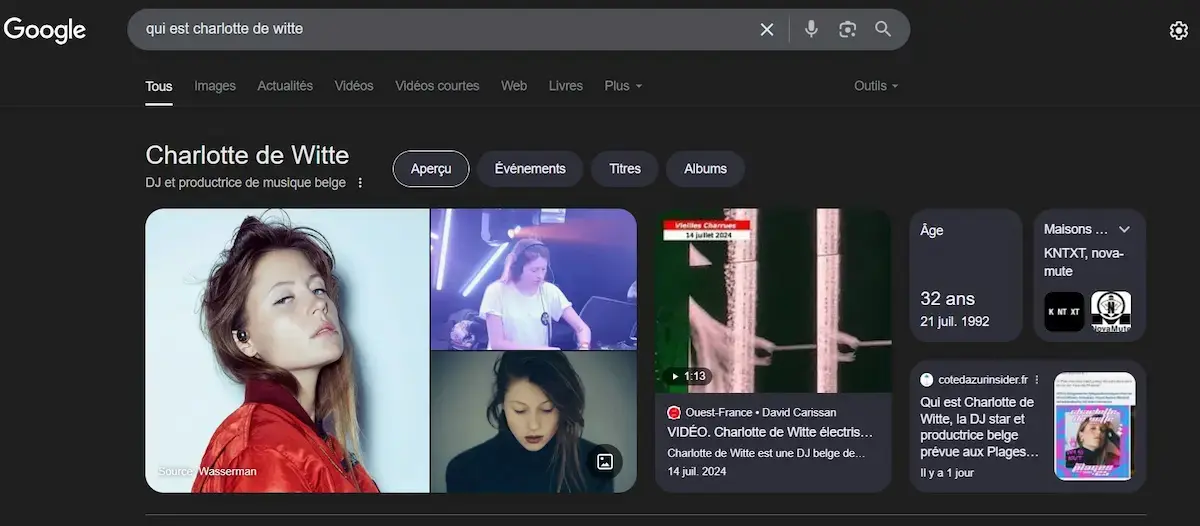1200x526 pixels.
Task: Select the Aperçu chip
Action: (431, 169)
